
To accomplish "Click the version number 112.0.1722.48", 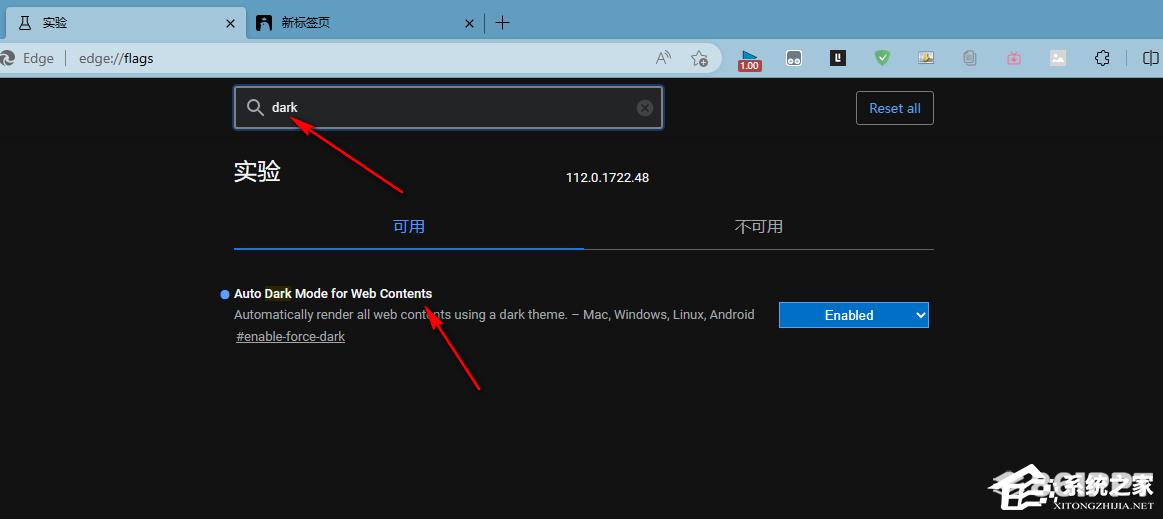I will coord(607,178).
